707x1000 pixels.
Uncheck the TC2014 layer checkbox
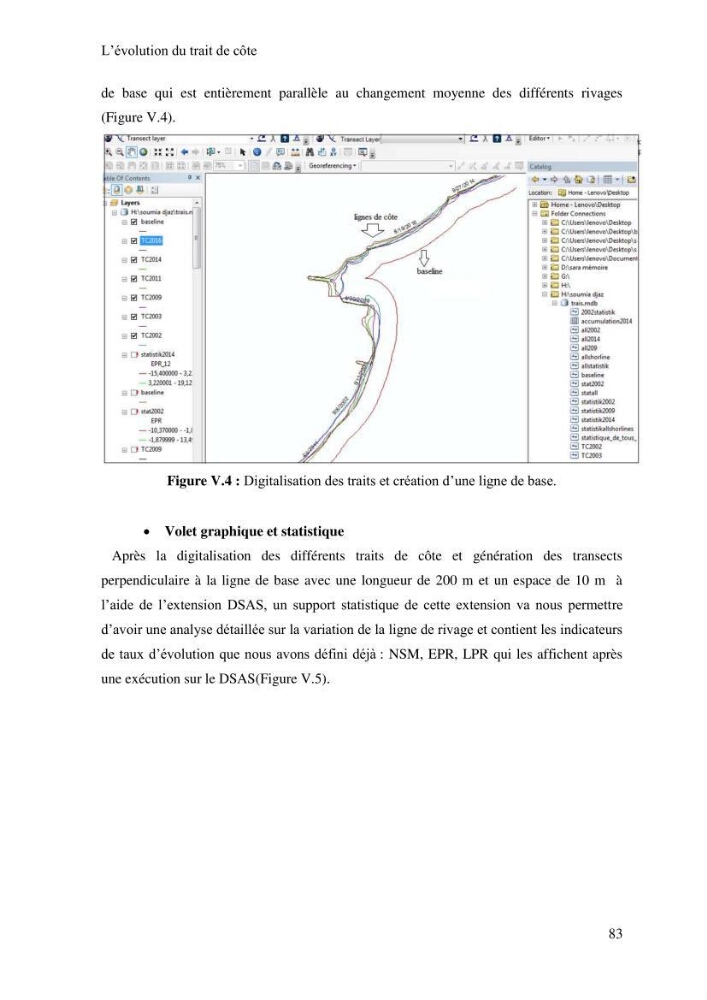click(x=134, y=260)
